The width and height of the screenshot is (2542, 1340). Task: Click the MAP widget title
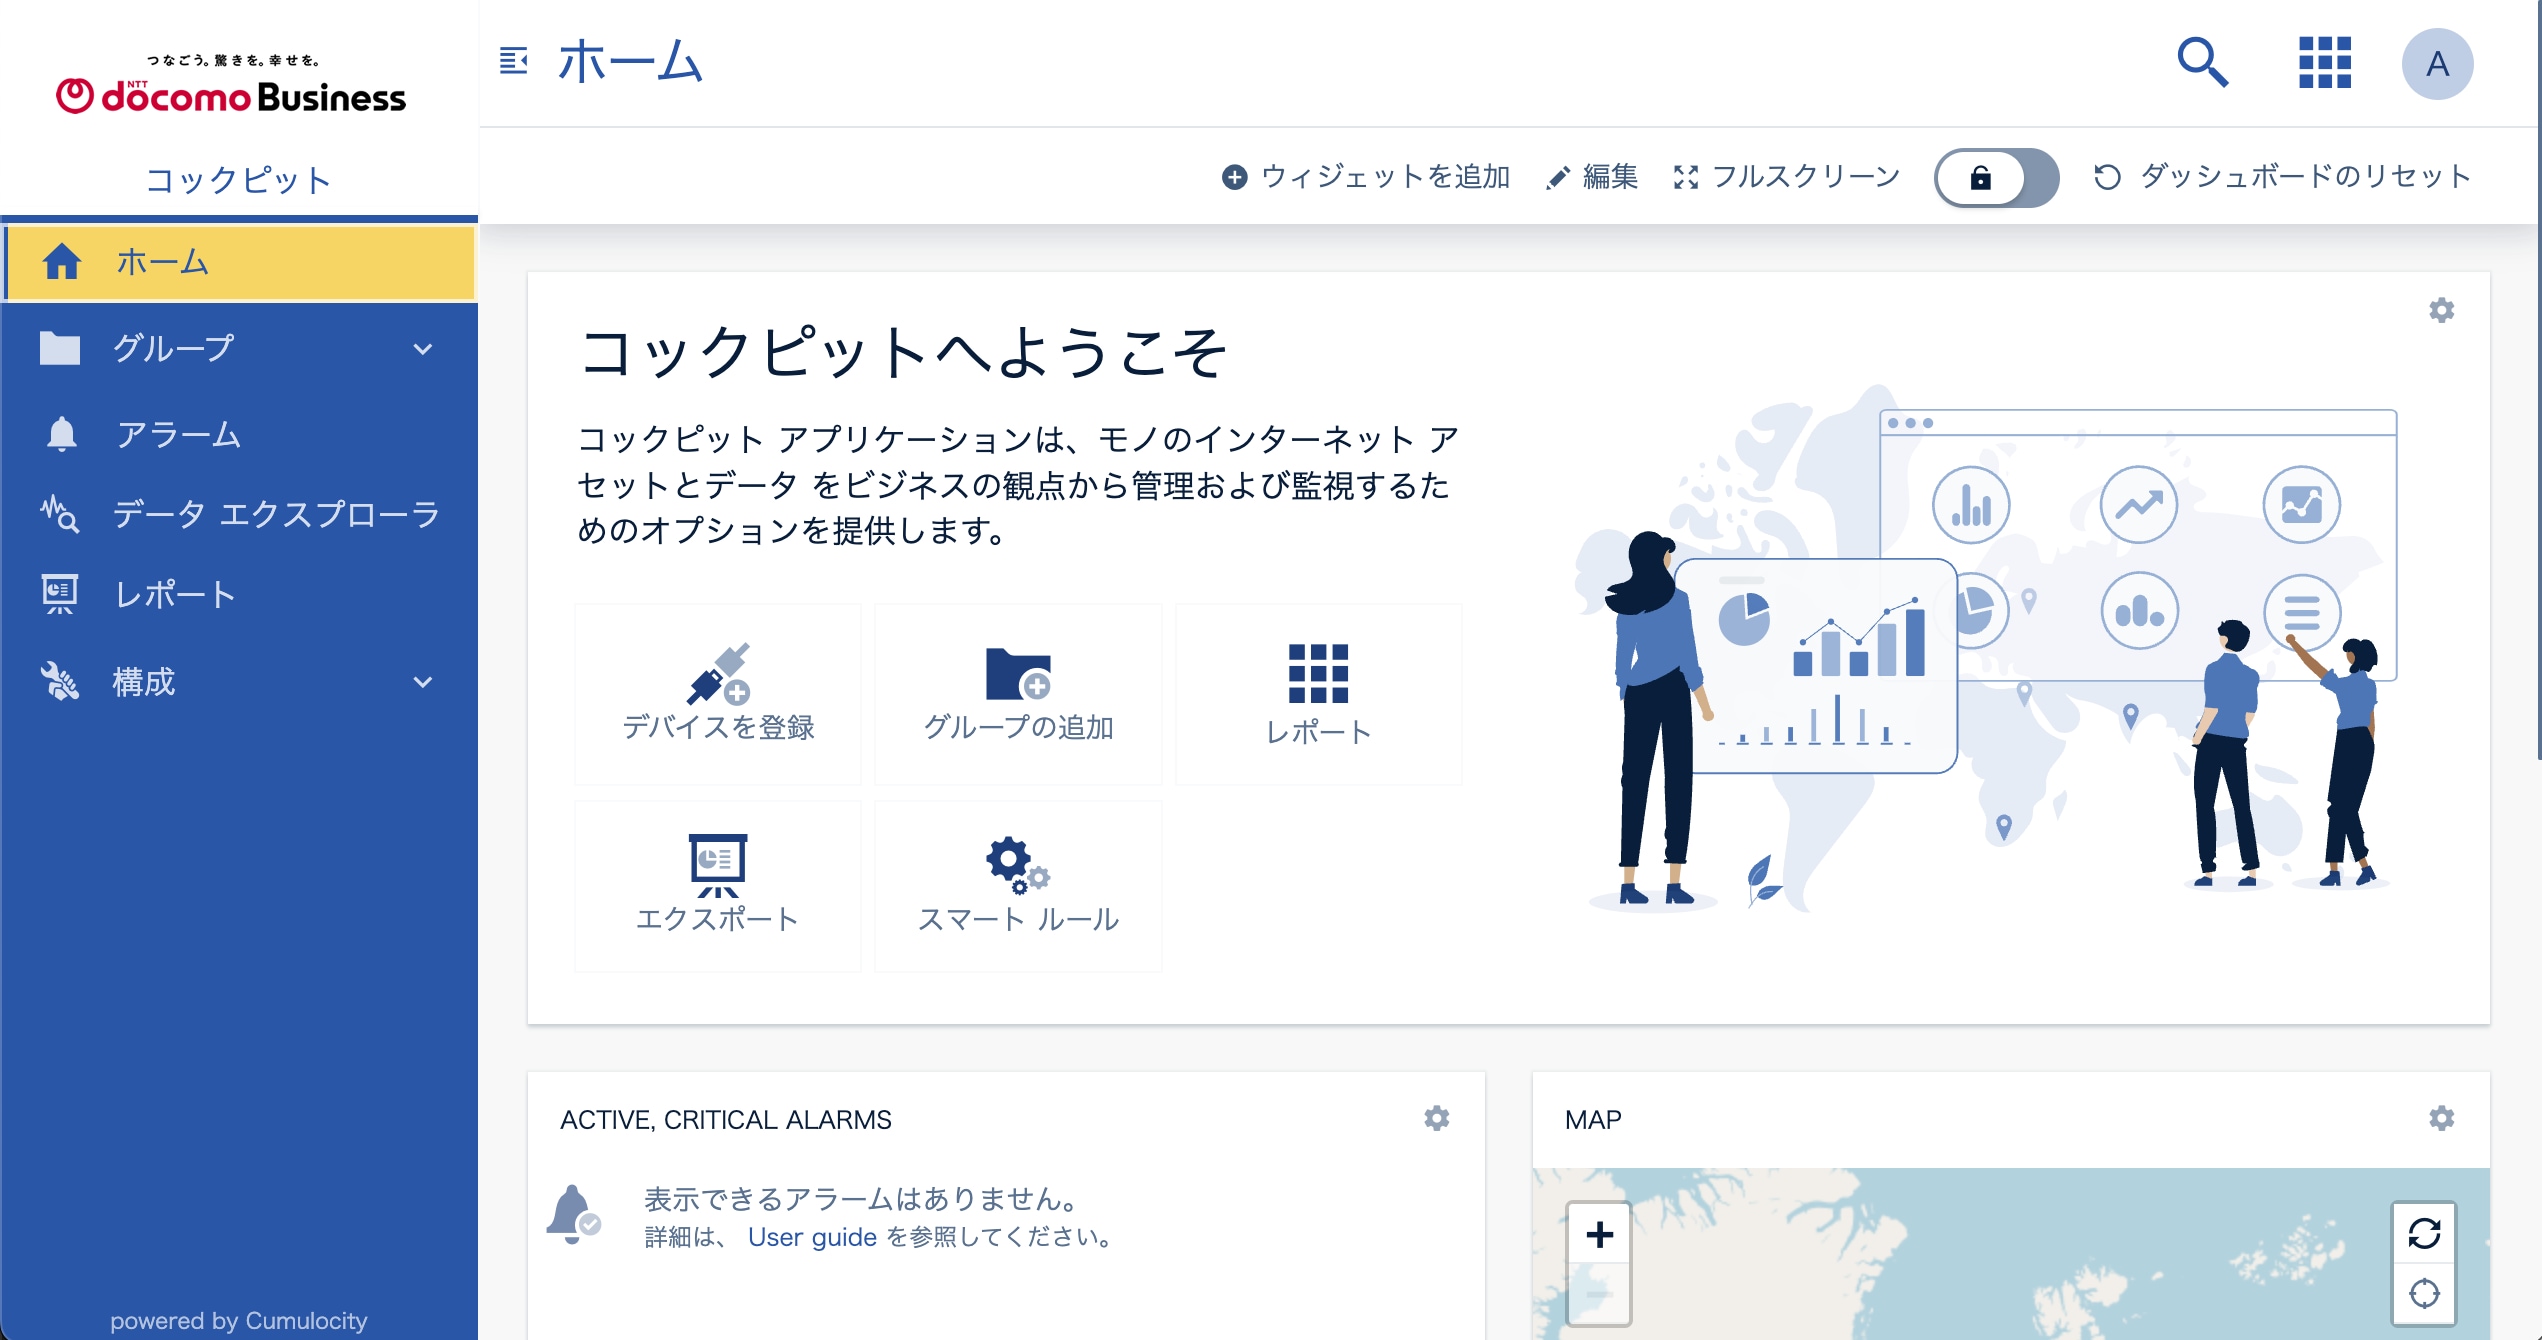[x=1593, y=1120]
